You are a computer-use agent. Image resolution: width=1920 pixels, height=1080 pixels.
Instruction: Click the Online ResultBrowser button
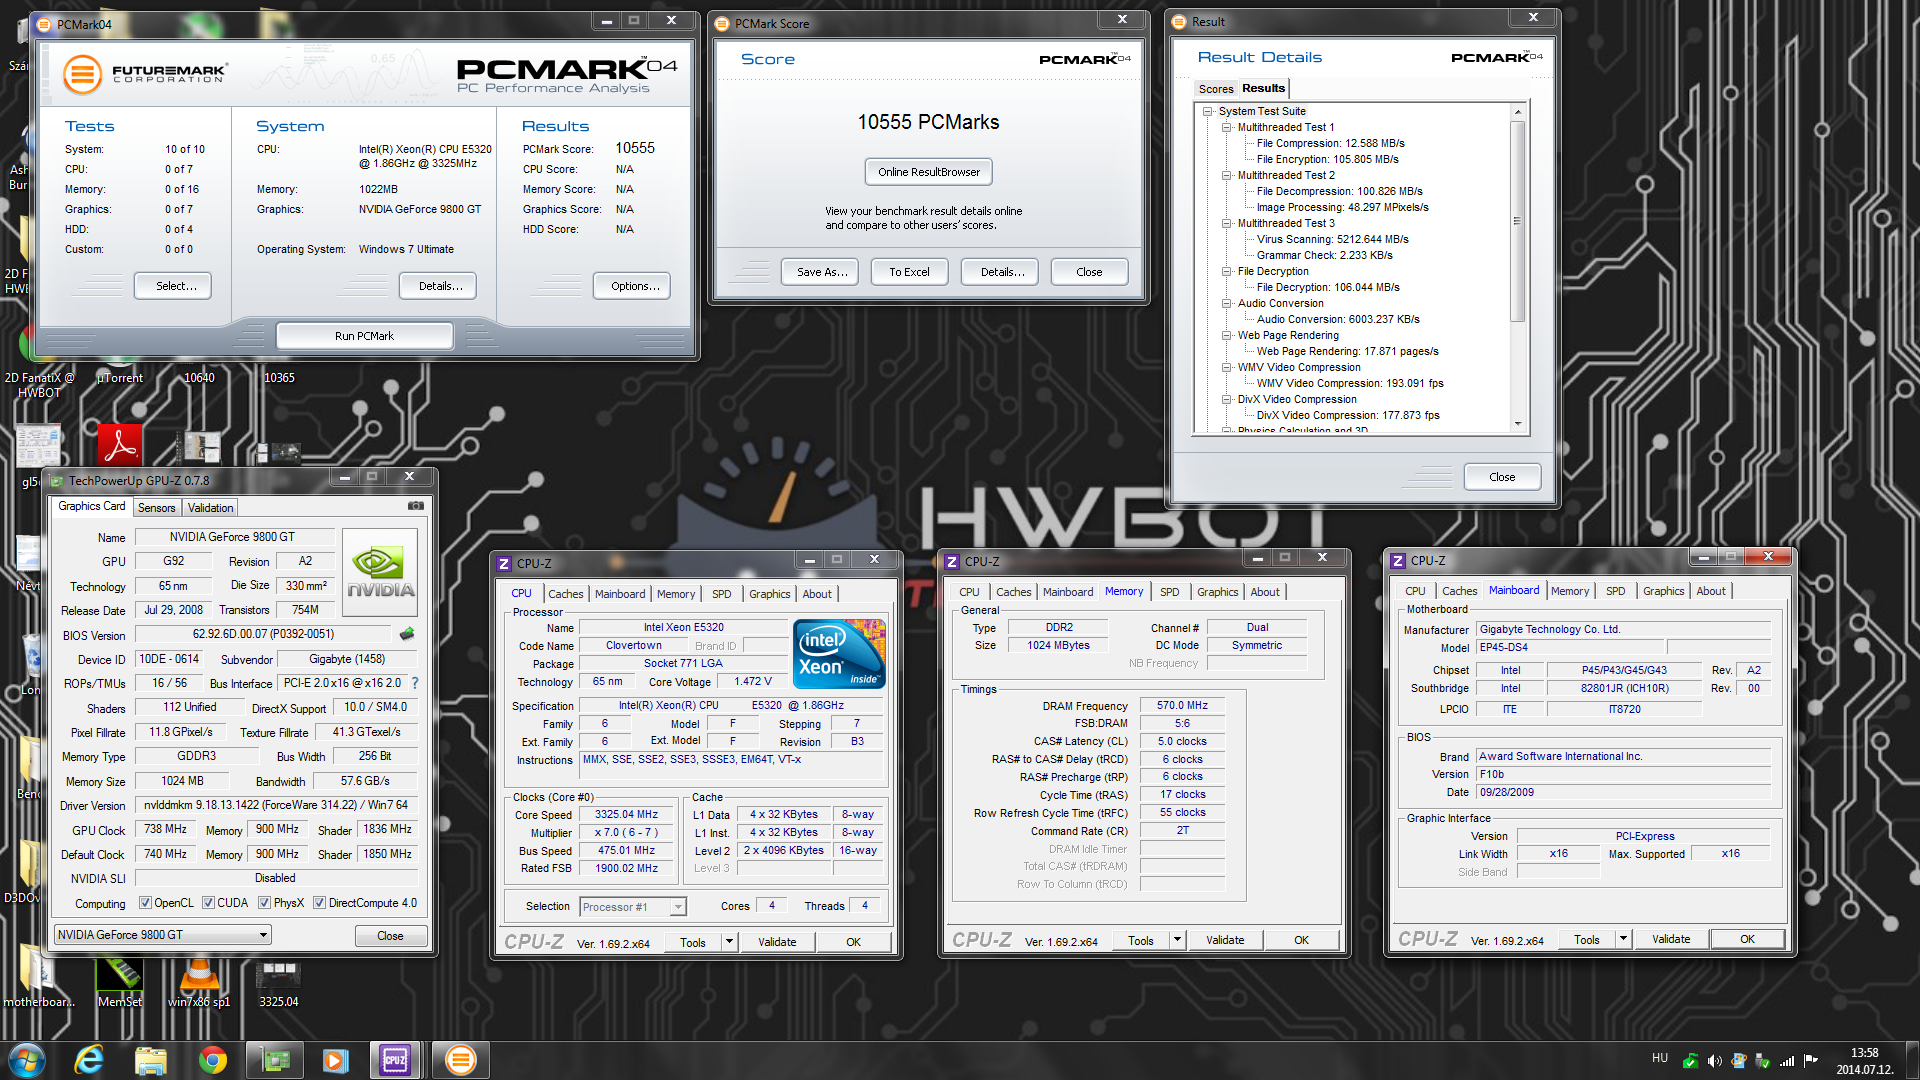click(x=929, y=172)
